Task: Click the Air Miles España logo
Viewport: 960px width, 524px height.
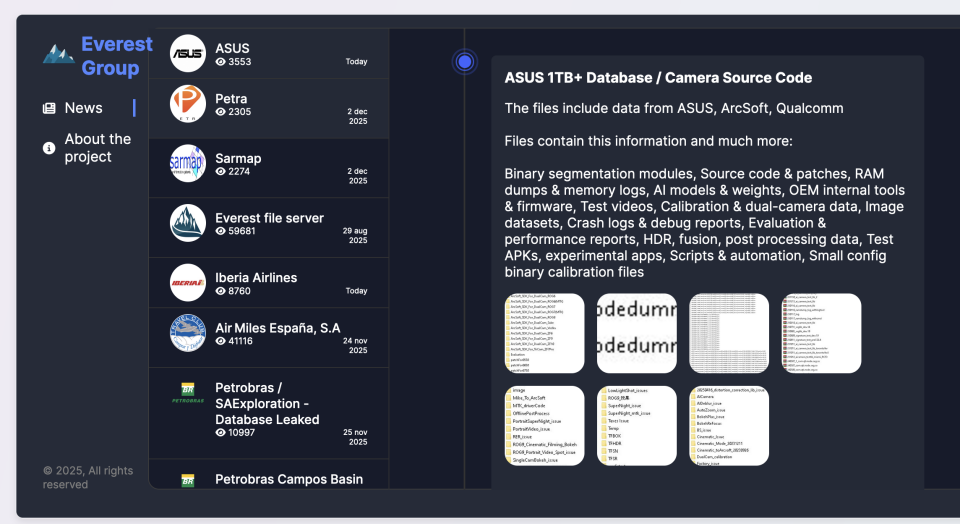Action: pos(188,333)
